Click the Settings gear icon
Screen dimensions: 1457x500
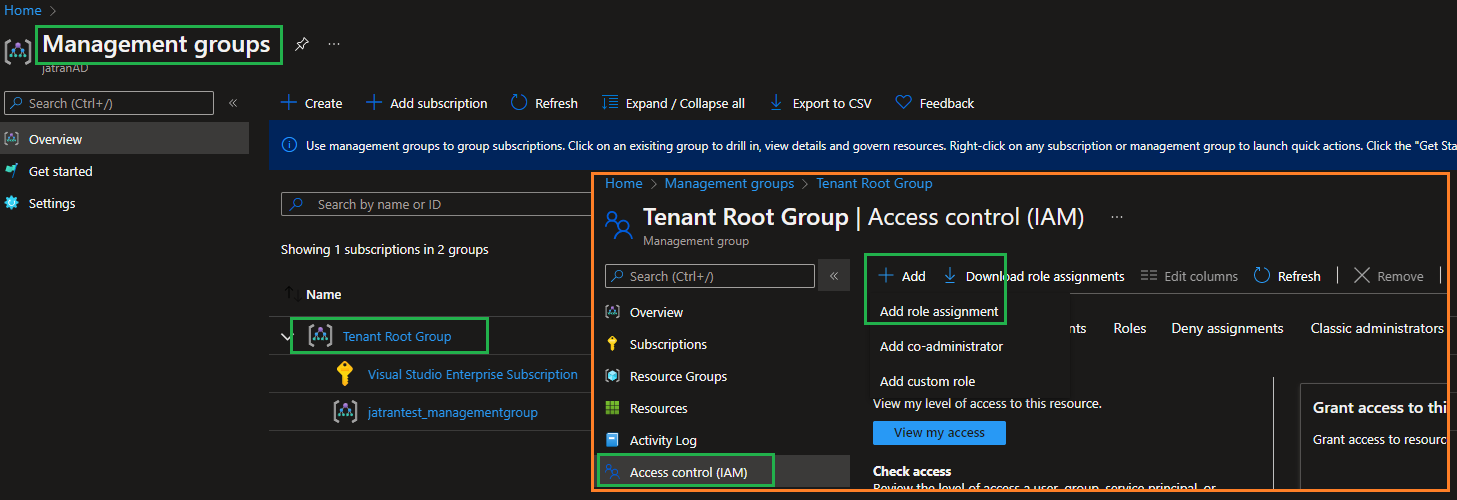[12, 203]
